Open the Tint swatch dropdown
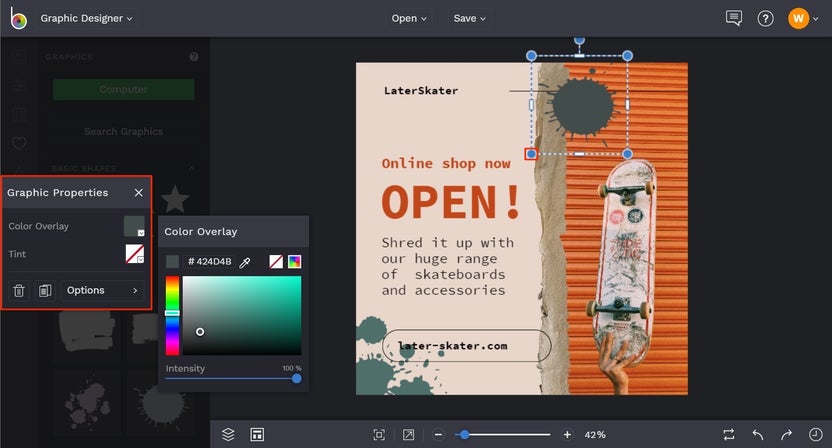 [x=135, y=254]
